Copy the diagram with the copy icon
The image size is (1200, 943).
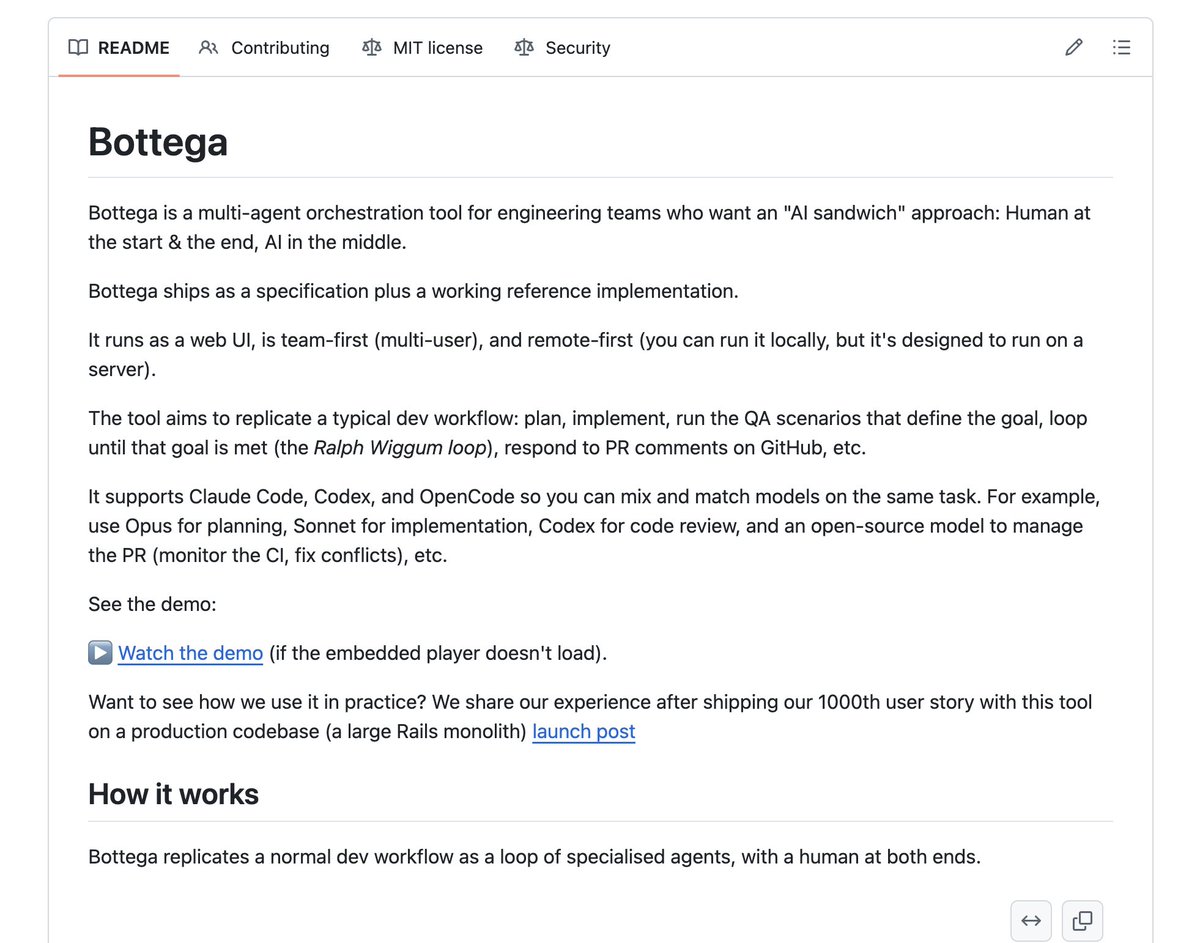tap(1082, 921)
